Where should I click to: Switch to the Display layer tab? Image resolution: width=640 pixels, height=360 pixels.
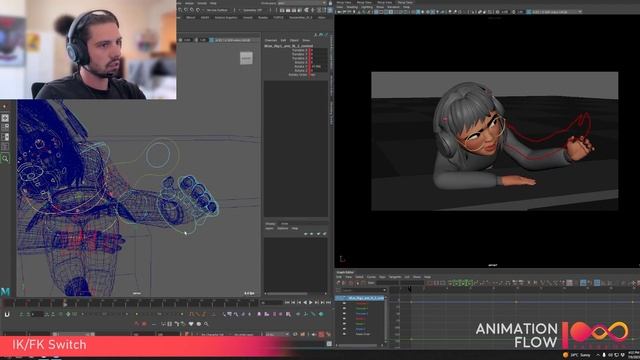(x=270, y=224)
